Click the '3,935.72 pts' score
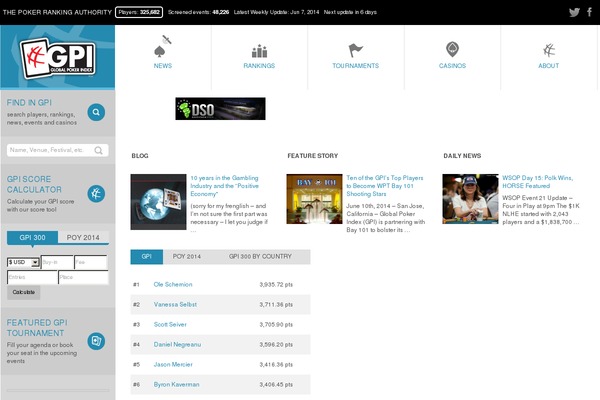The image size is (600, 400). tap(276, 284)
